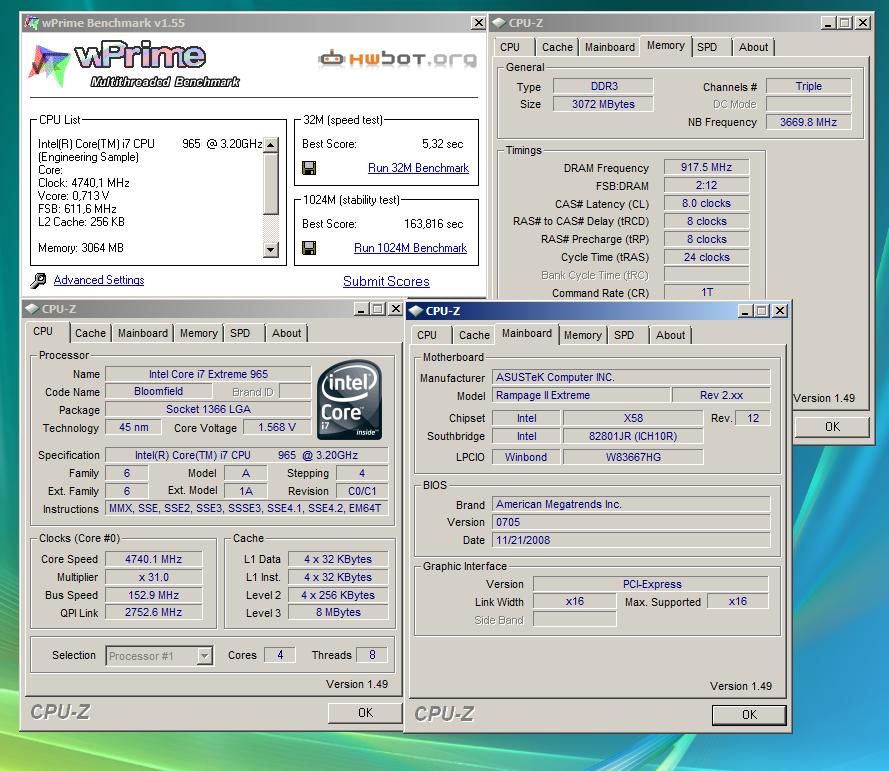Click the Channels # Triple field
The image size is (889, 771).
point(808,86)
